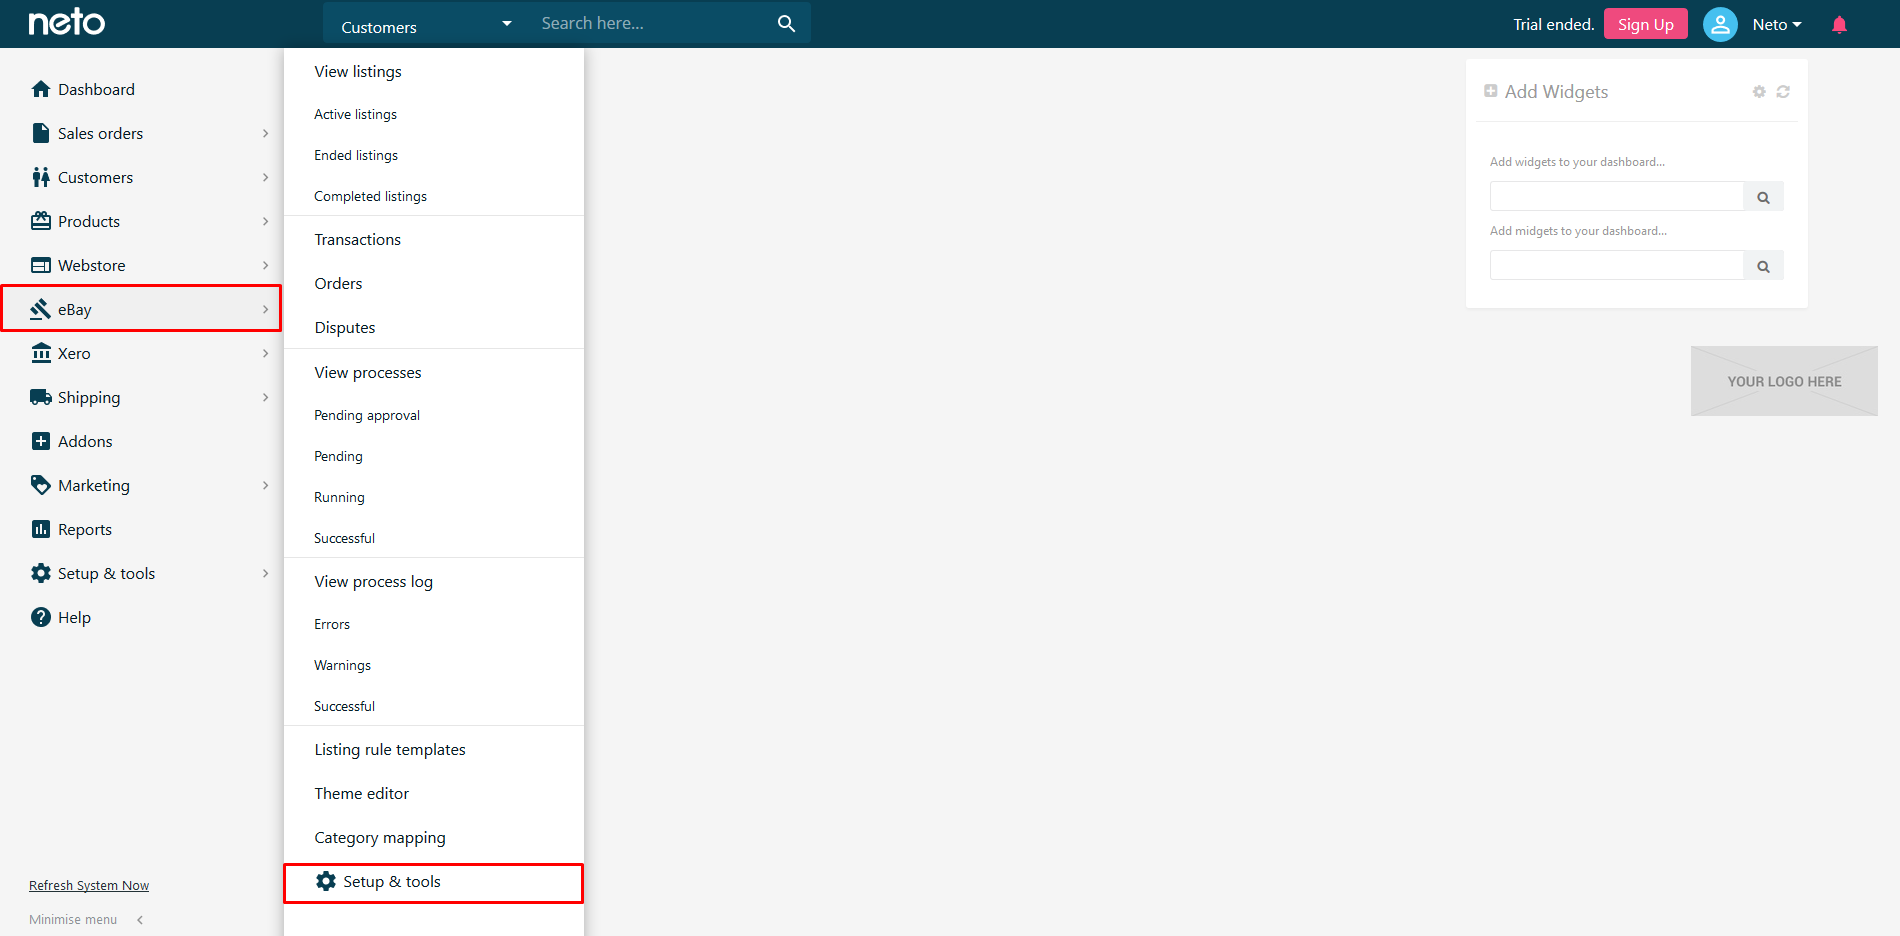Click the plus icon beside Add Widgets
Screen dimensions: 1900x936
pos(1491,91)
